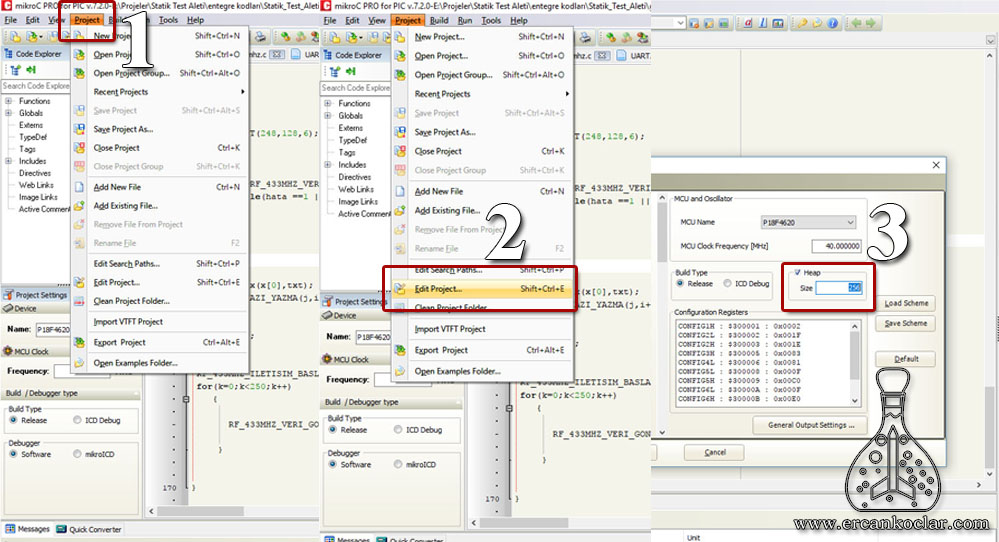Click the green back arrow toolbar icon

[856, 24]
